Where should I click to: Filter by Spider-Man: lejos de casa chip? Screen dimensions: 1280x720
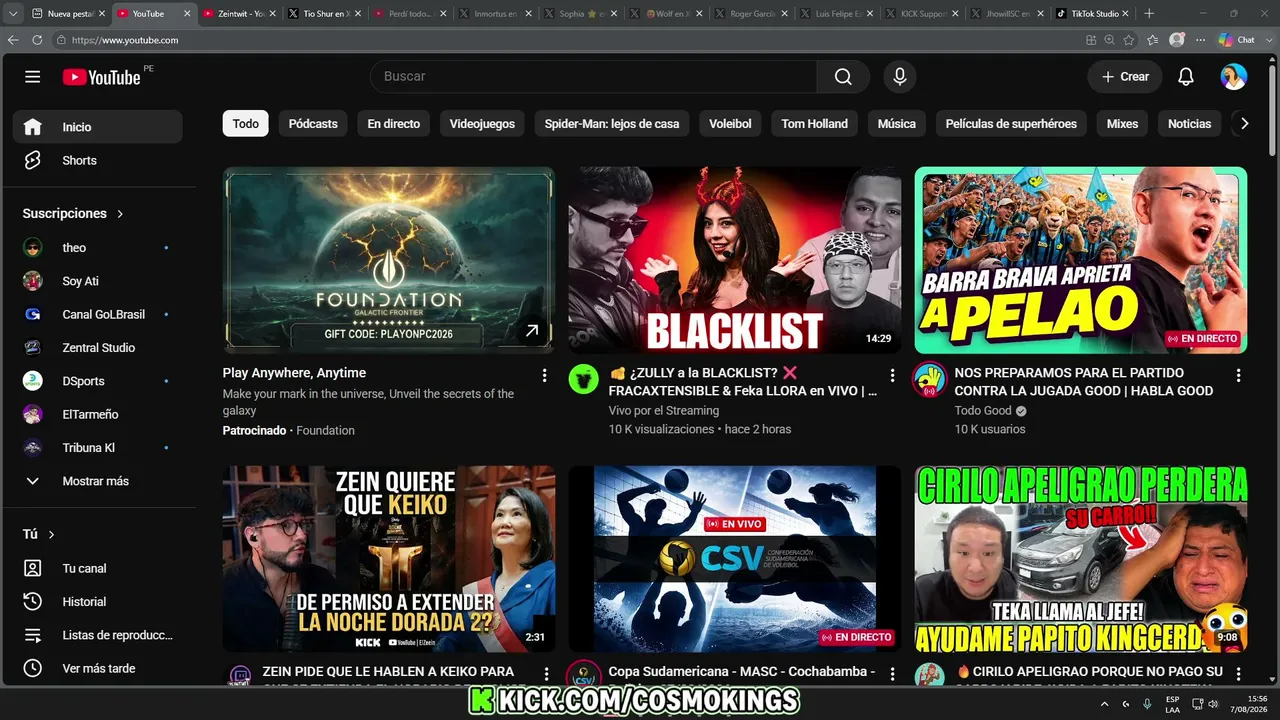(x=612, y=124)
